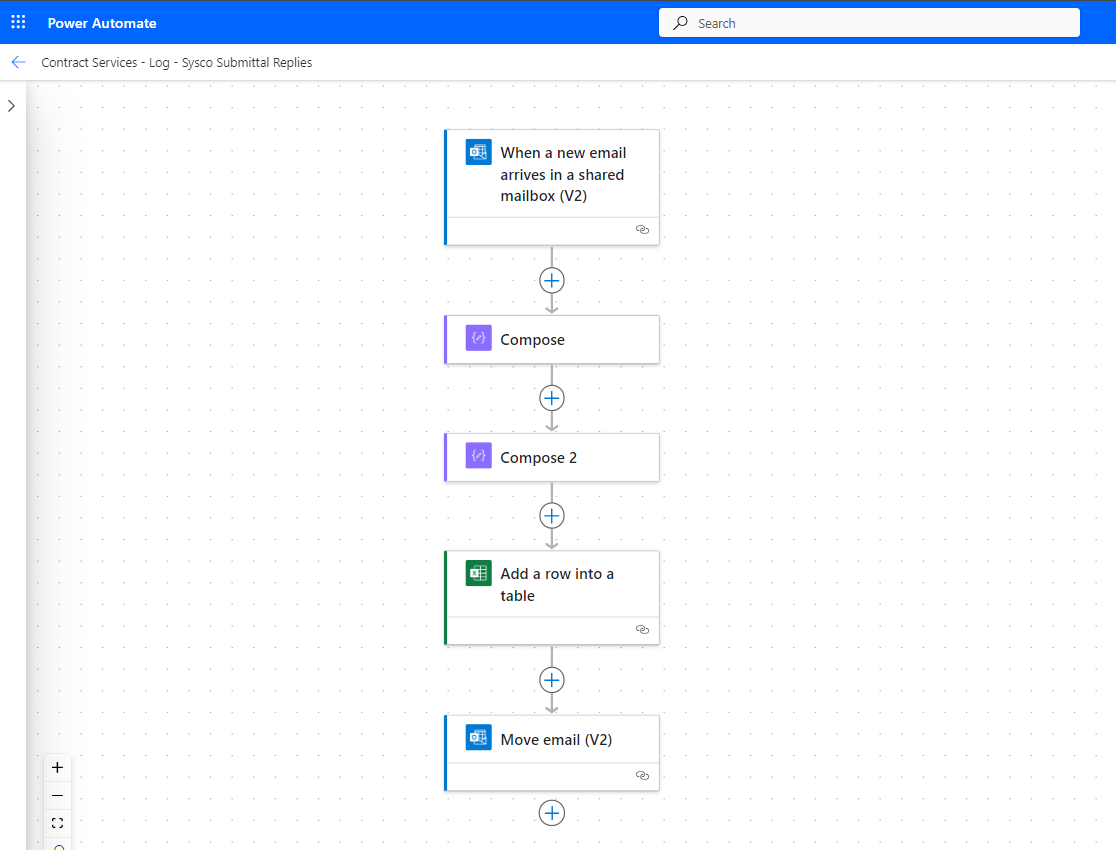The image size is (1116, 850).
Task: Select the flow name 'Contract Services - Log - Sysco Submittal Replies'
Action: tap(177, 63)
